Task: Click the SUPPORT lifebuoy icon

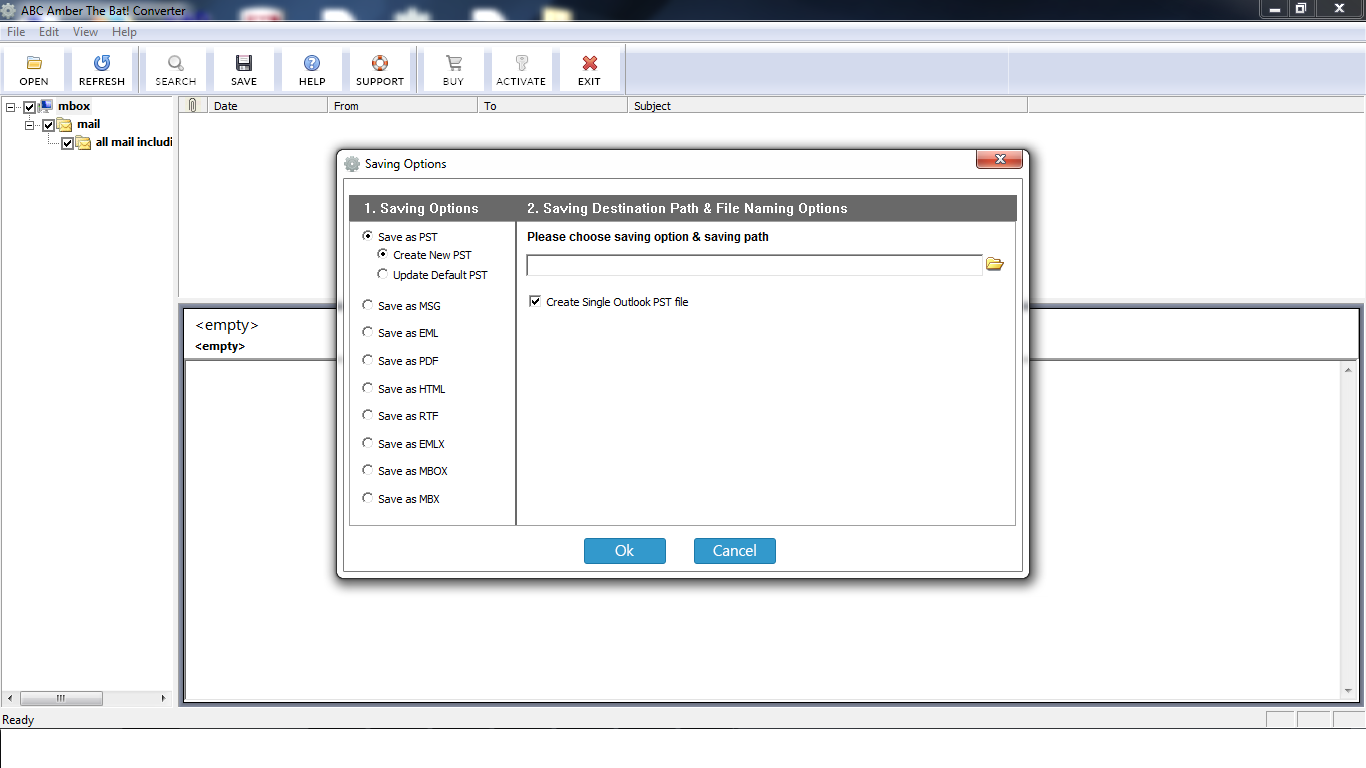Action: 380,63
